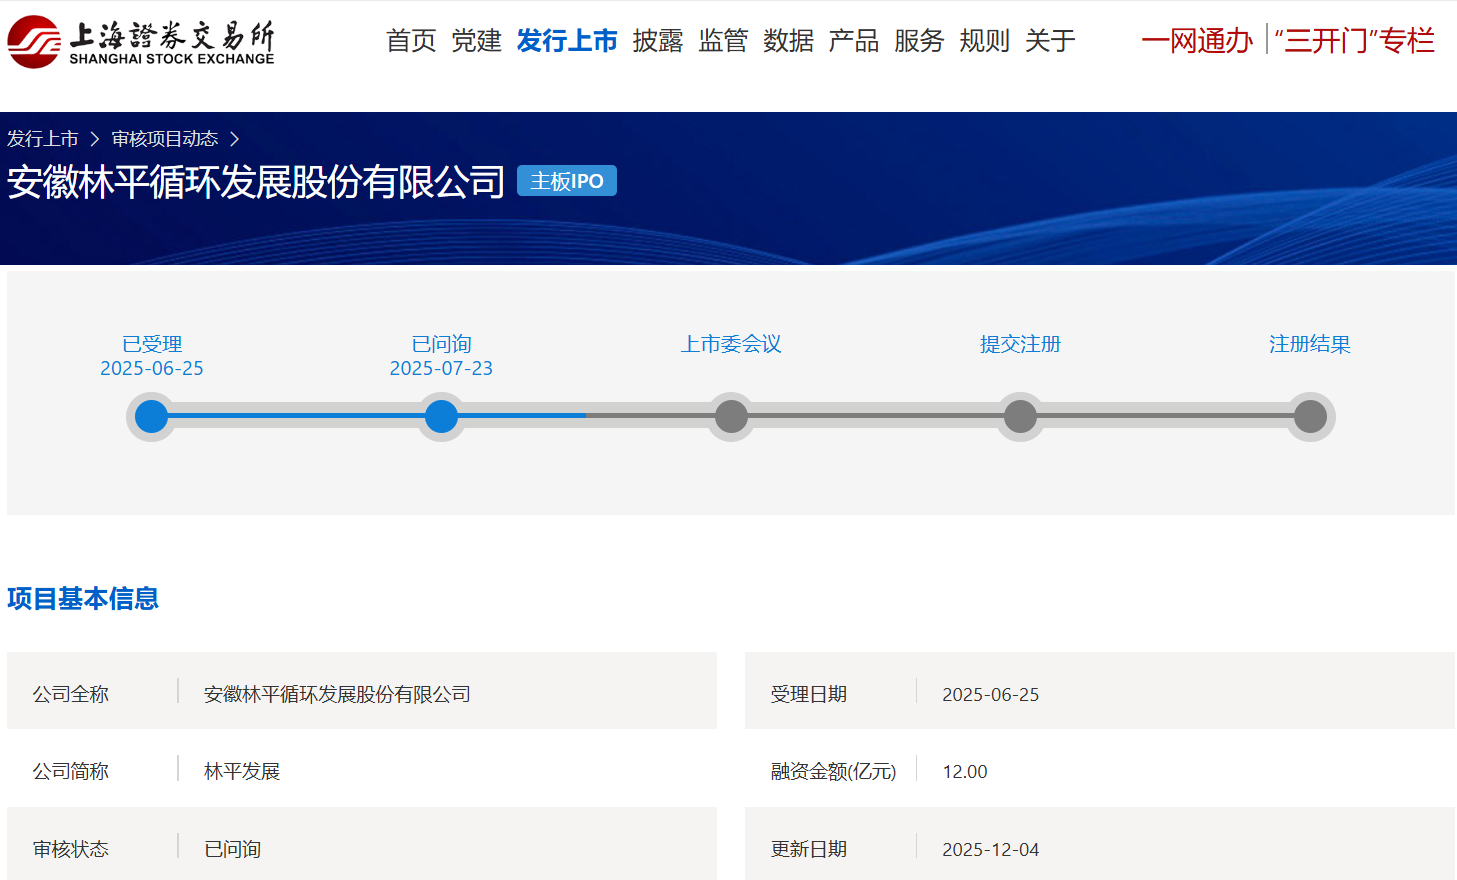1457x880 pixels.
Task: Open the 首页 menu item
Action: tap(411, 41)
